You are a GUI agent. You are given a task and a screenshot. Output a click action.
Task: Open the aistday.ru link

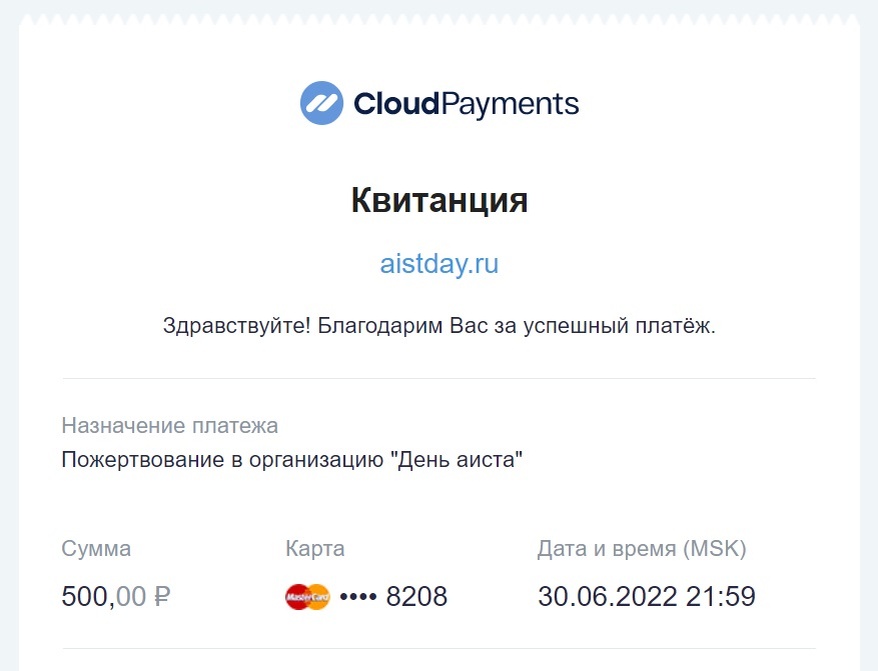[439, 264]
